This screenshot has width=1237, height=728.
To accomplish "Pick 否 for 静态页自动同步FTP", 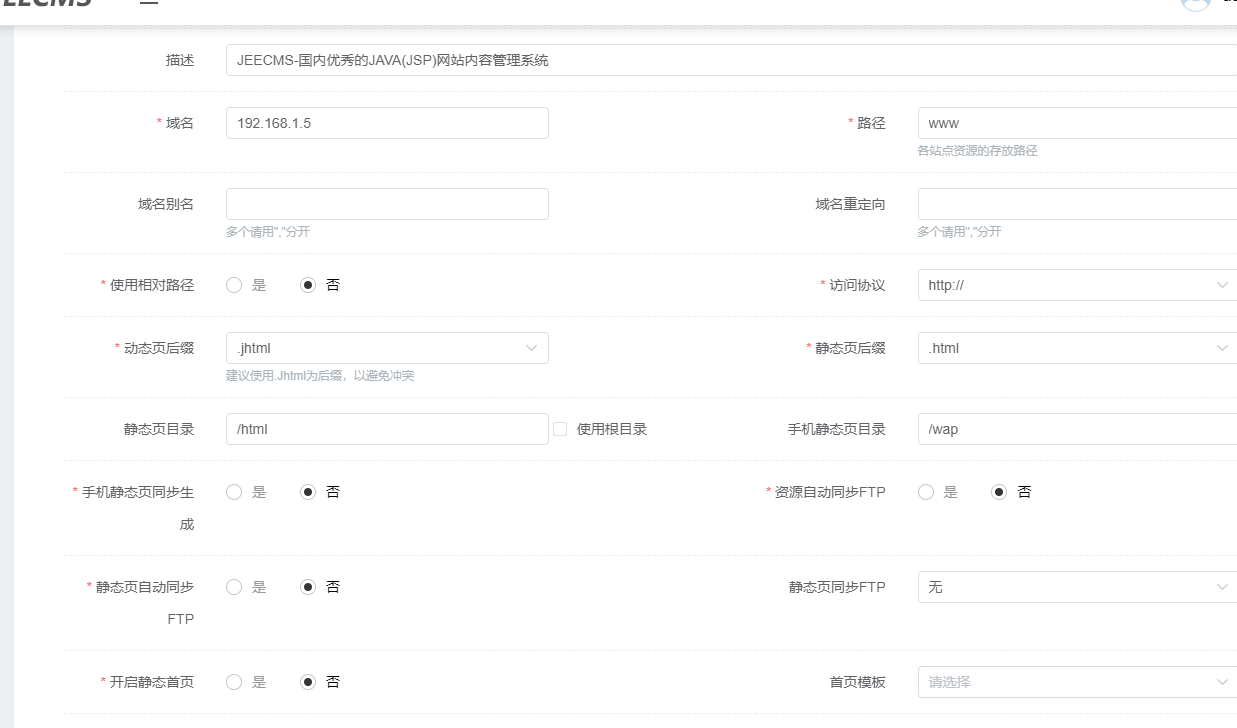I will point(308,587).
